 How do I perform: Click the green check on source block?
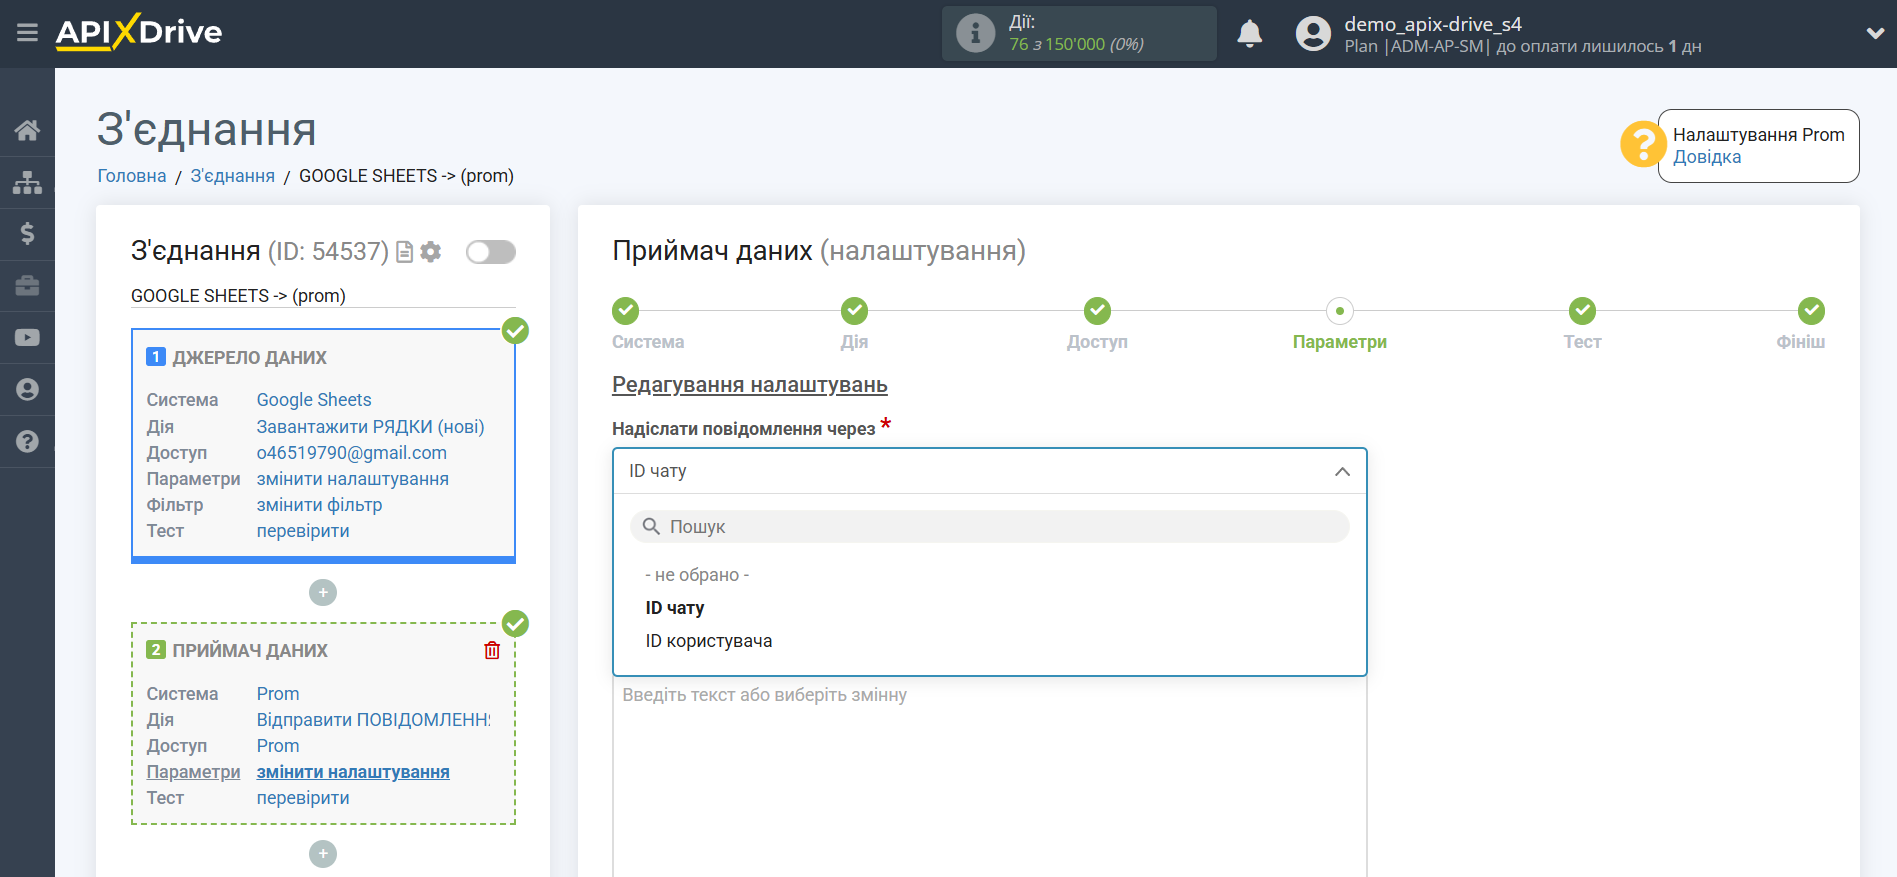(515, 331)
